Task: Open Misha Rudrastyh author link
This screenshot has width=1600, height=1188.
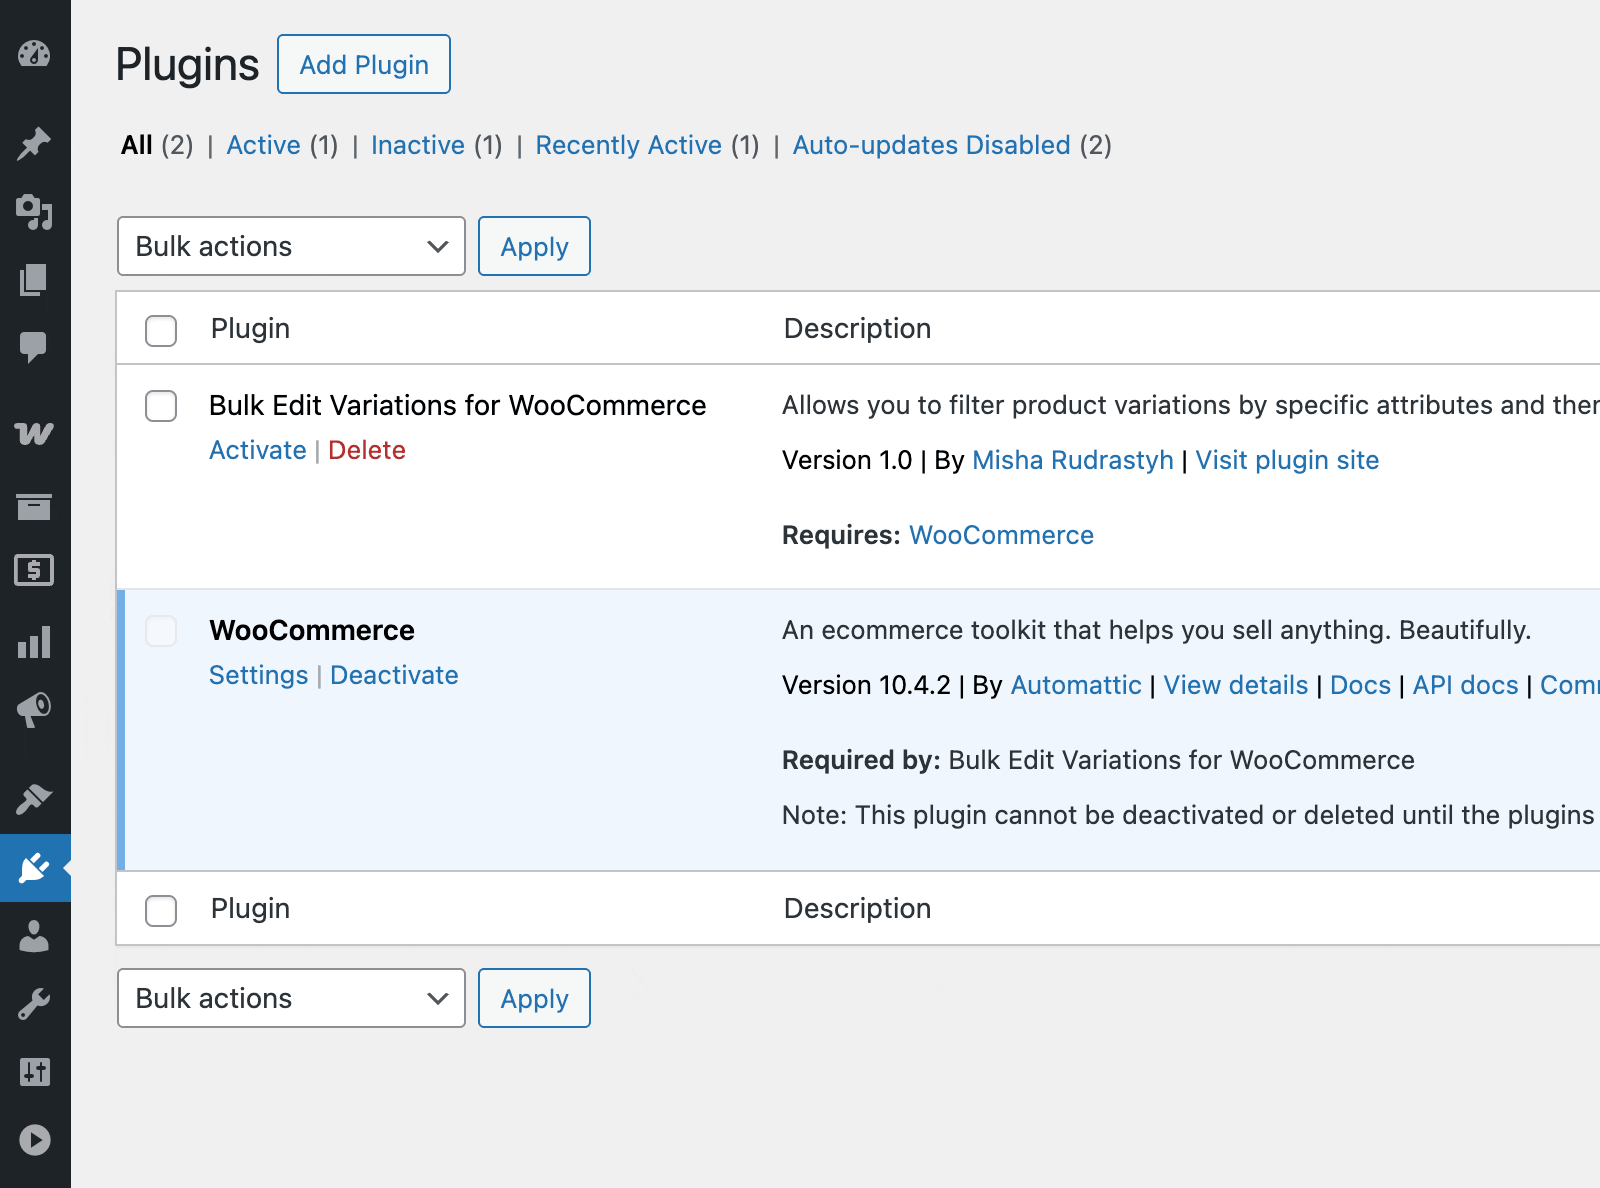Action: pyautogui.click(x=1073, y=460)
